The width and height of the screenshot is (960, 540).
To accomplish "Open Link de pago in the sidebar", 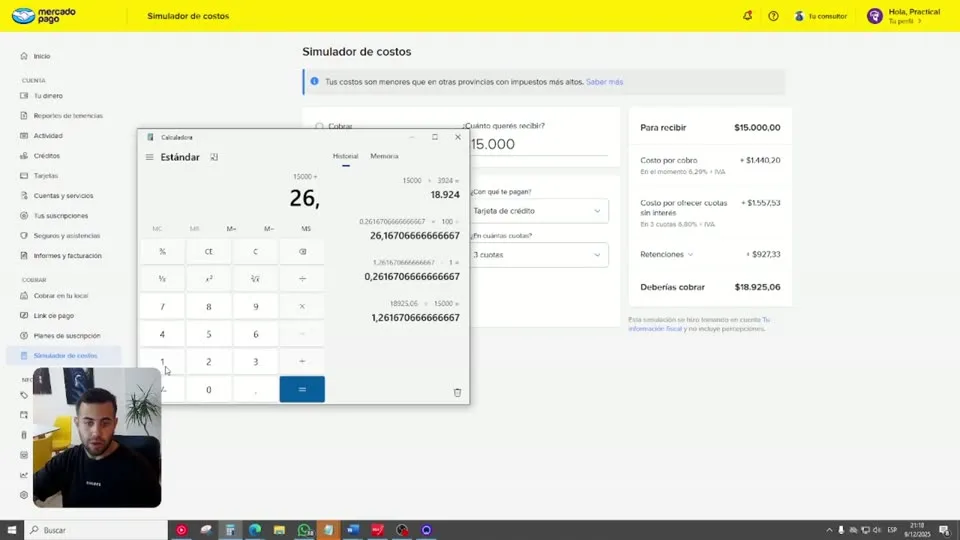I will click(54, 316).
